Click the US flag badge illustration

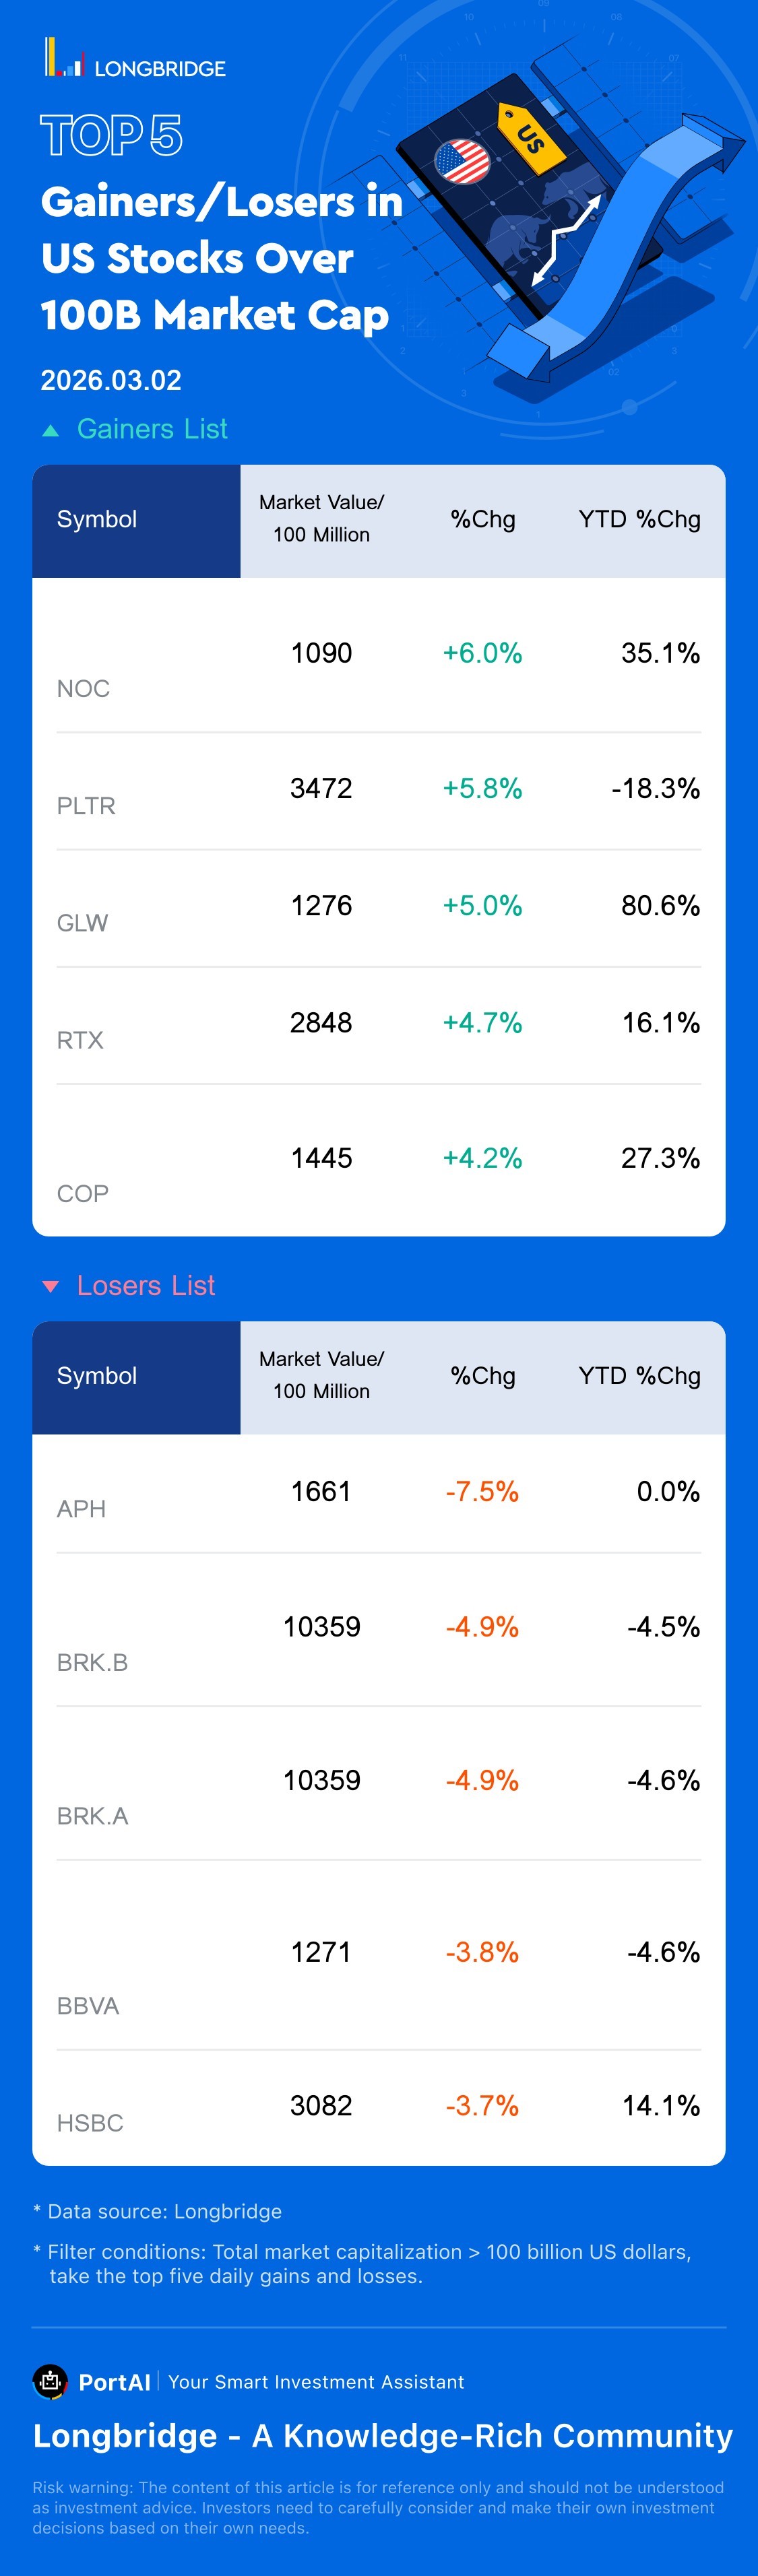coord(462,161)
